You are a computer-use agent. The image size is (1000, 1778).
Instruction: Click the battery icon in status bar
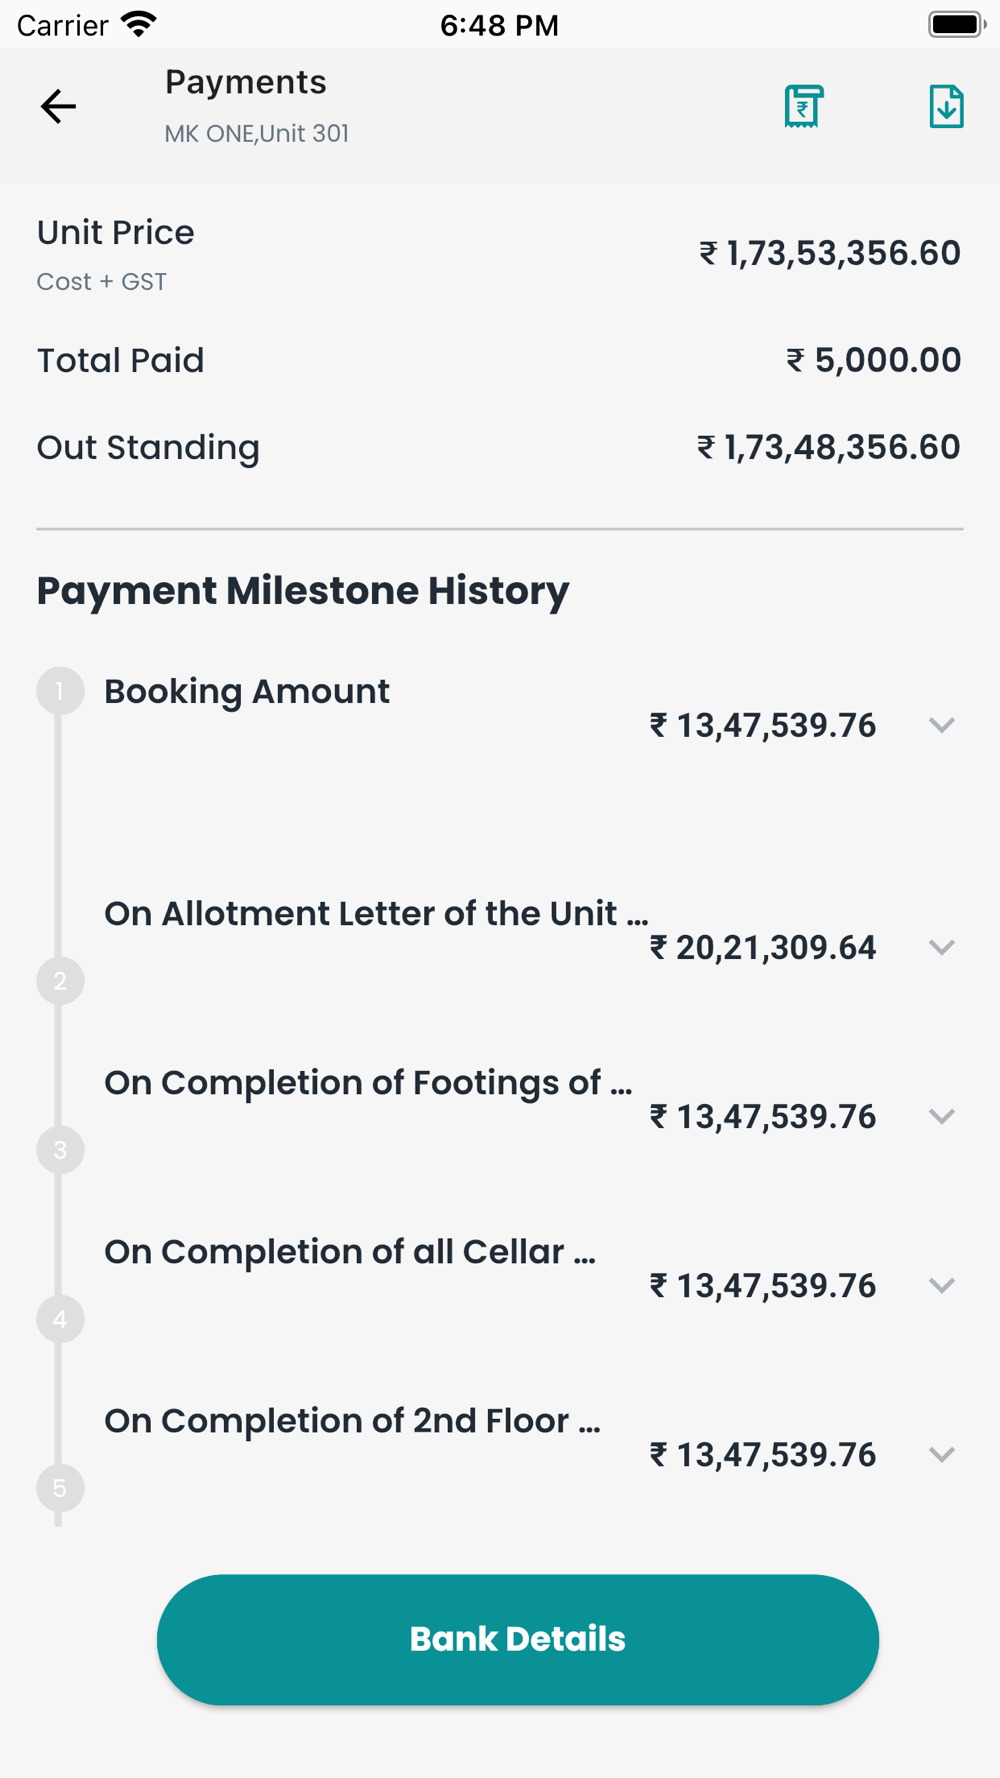pos(956,24)
